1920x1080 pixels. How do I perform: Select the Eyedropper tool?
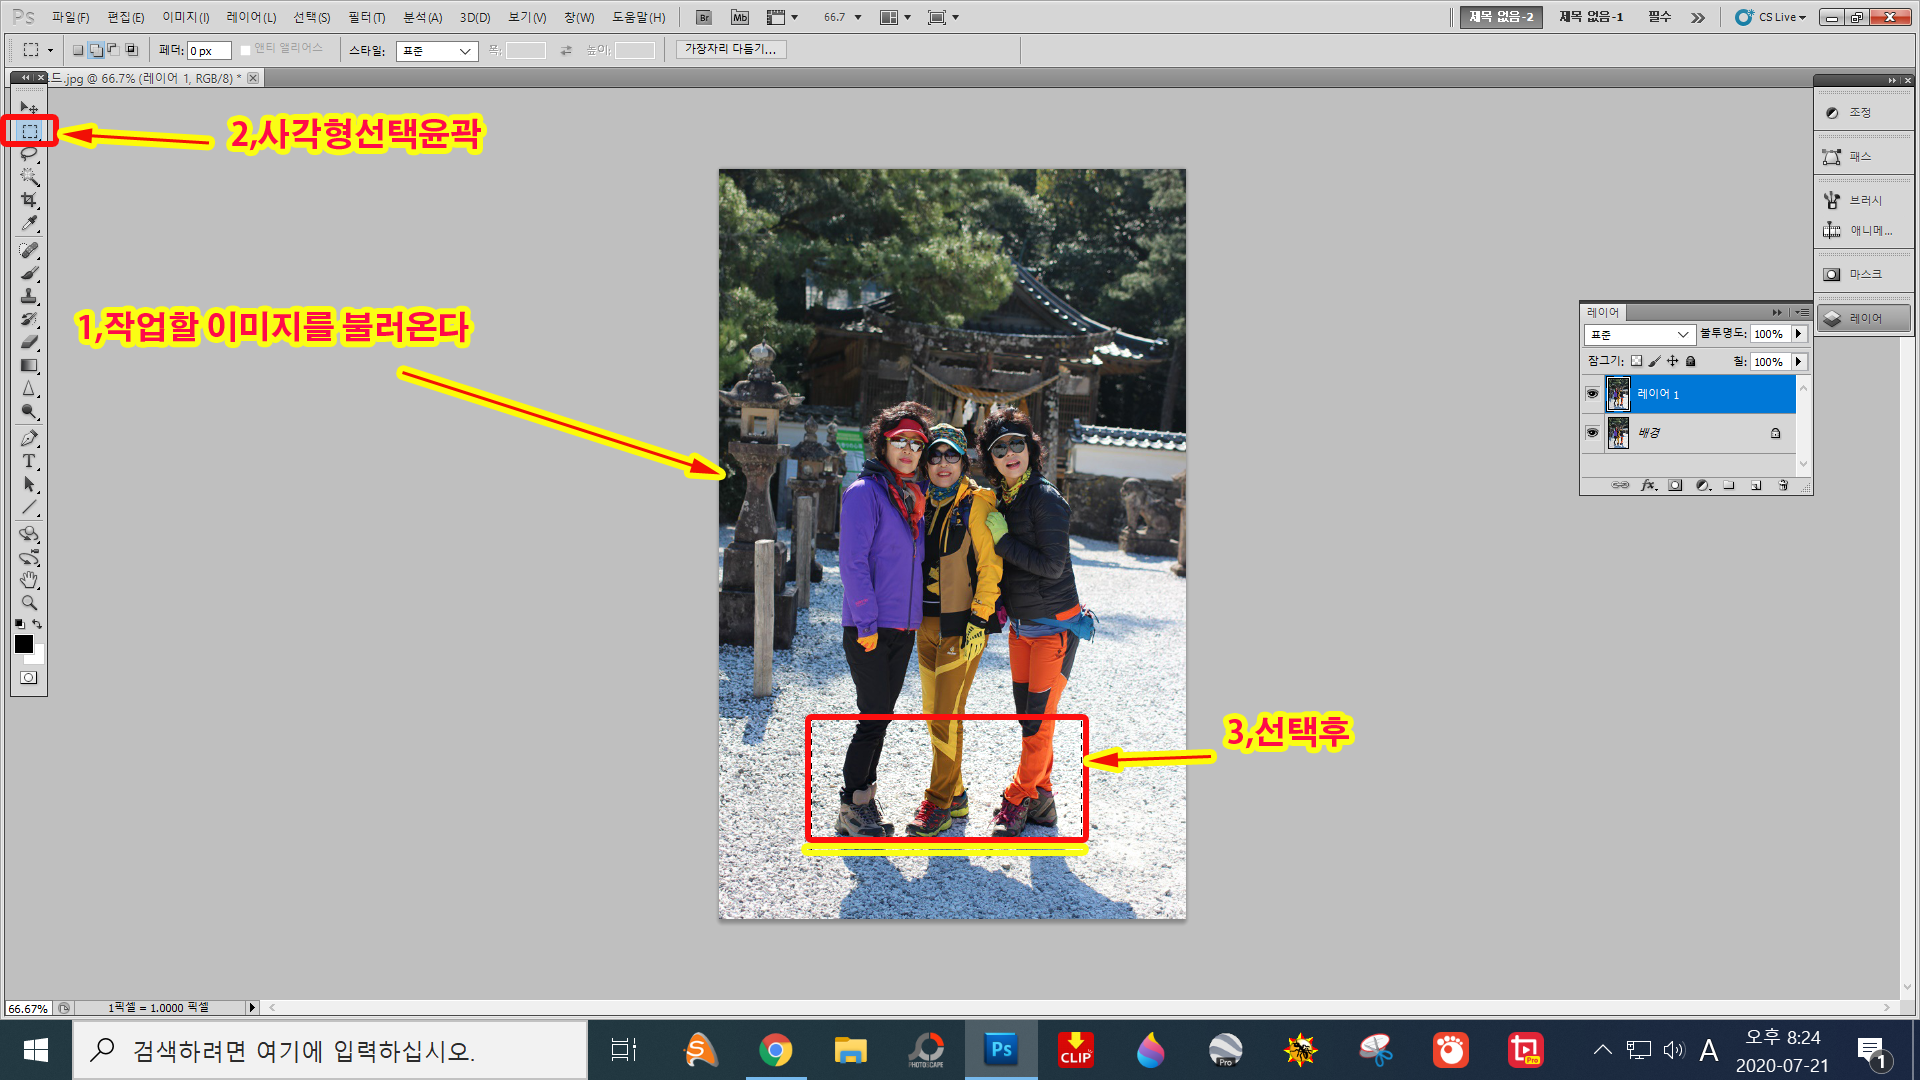tap(29, 224)
